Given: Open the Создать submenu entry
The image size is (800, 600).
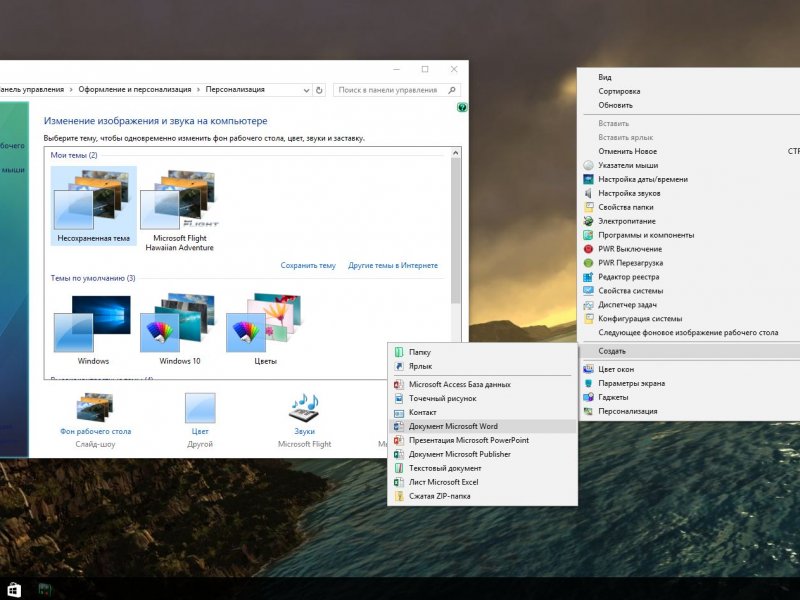Looking at the screenshot, I should tap(691, 351).
